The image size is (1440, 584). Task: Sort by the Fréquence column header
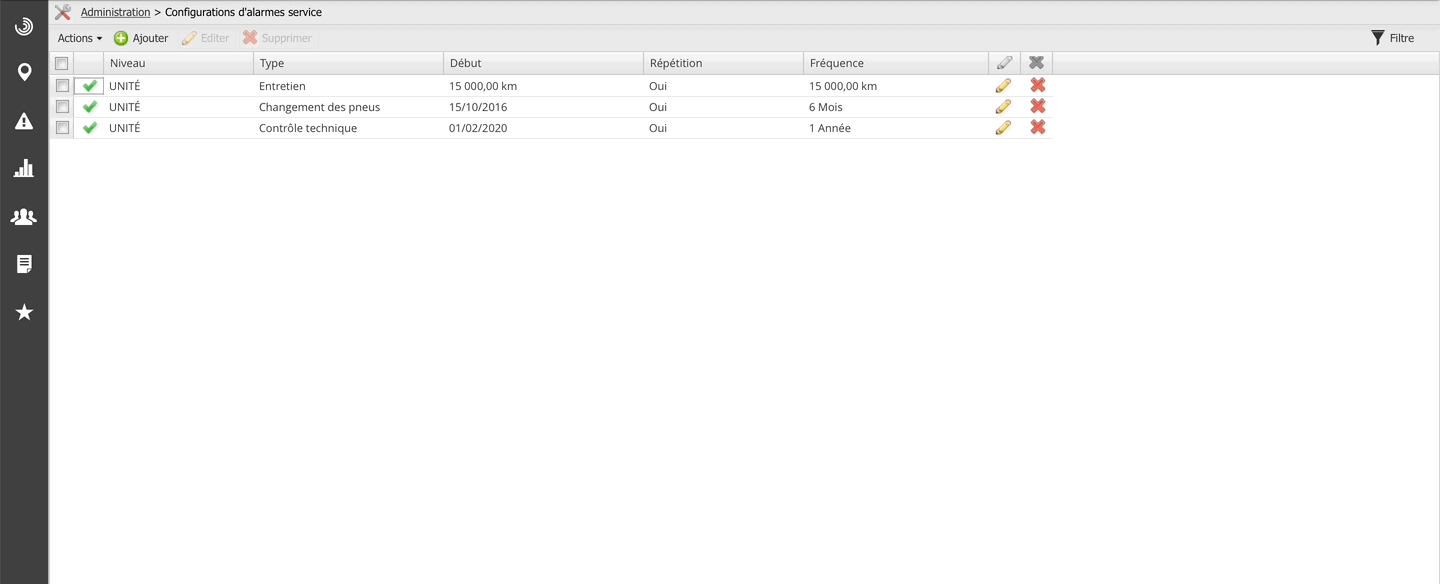(895, 63)
